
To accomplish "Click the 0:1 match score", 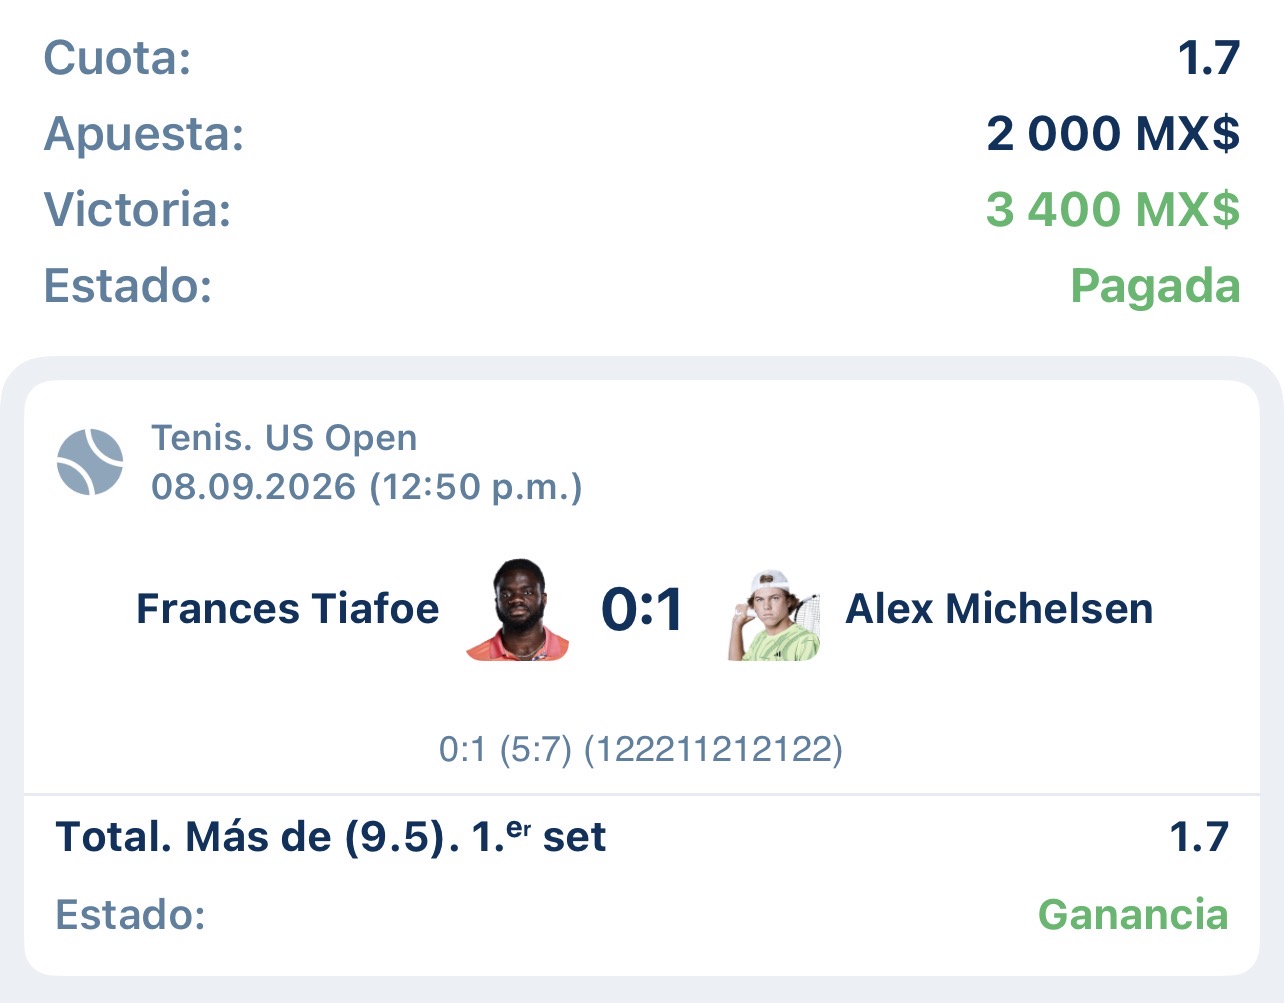I will (642, 609).
